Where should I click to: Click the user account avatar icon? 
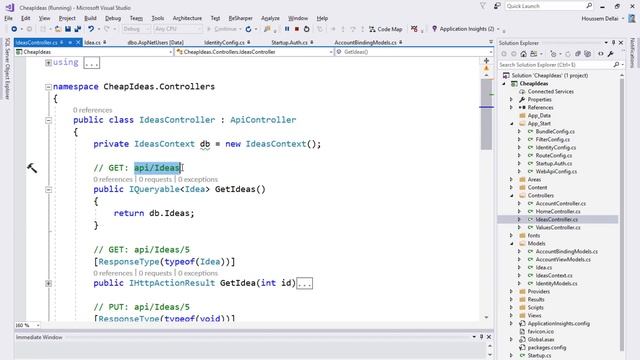point(632,18)
